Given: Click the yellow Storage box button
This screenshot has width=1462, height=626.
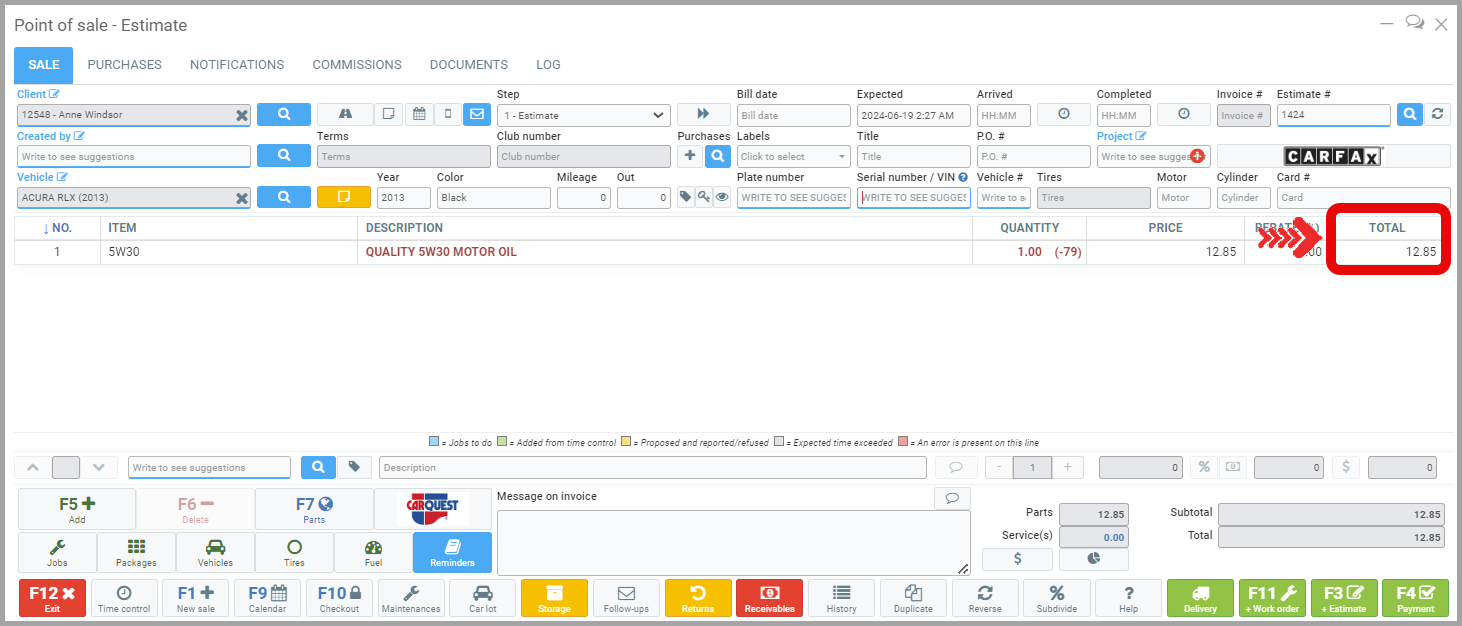Looking at the screenshot, I should coord(554,598).
